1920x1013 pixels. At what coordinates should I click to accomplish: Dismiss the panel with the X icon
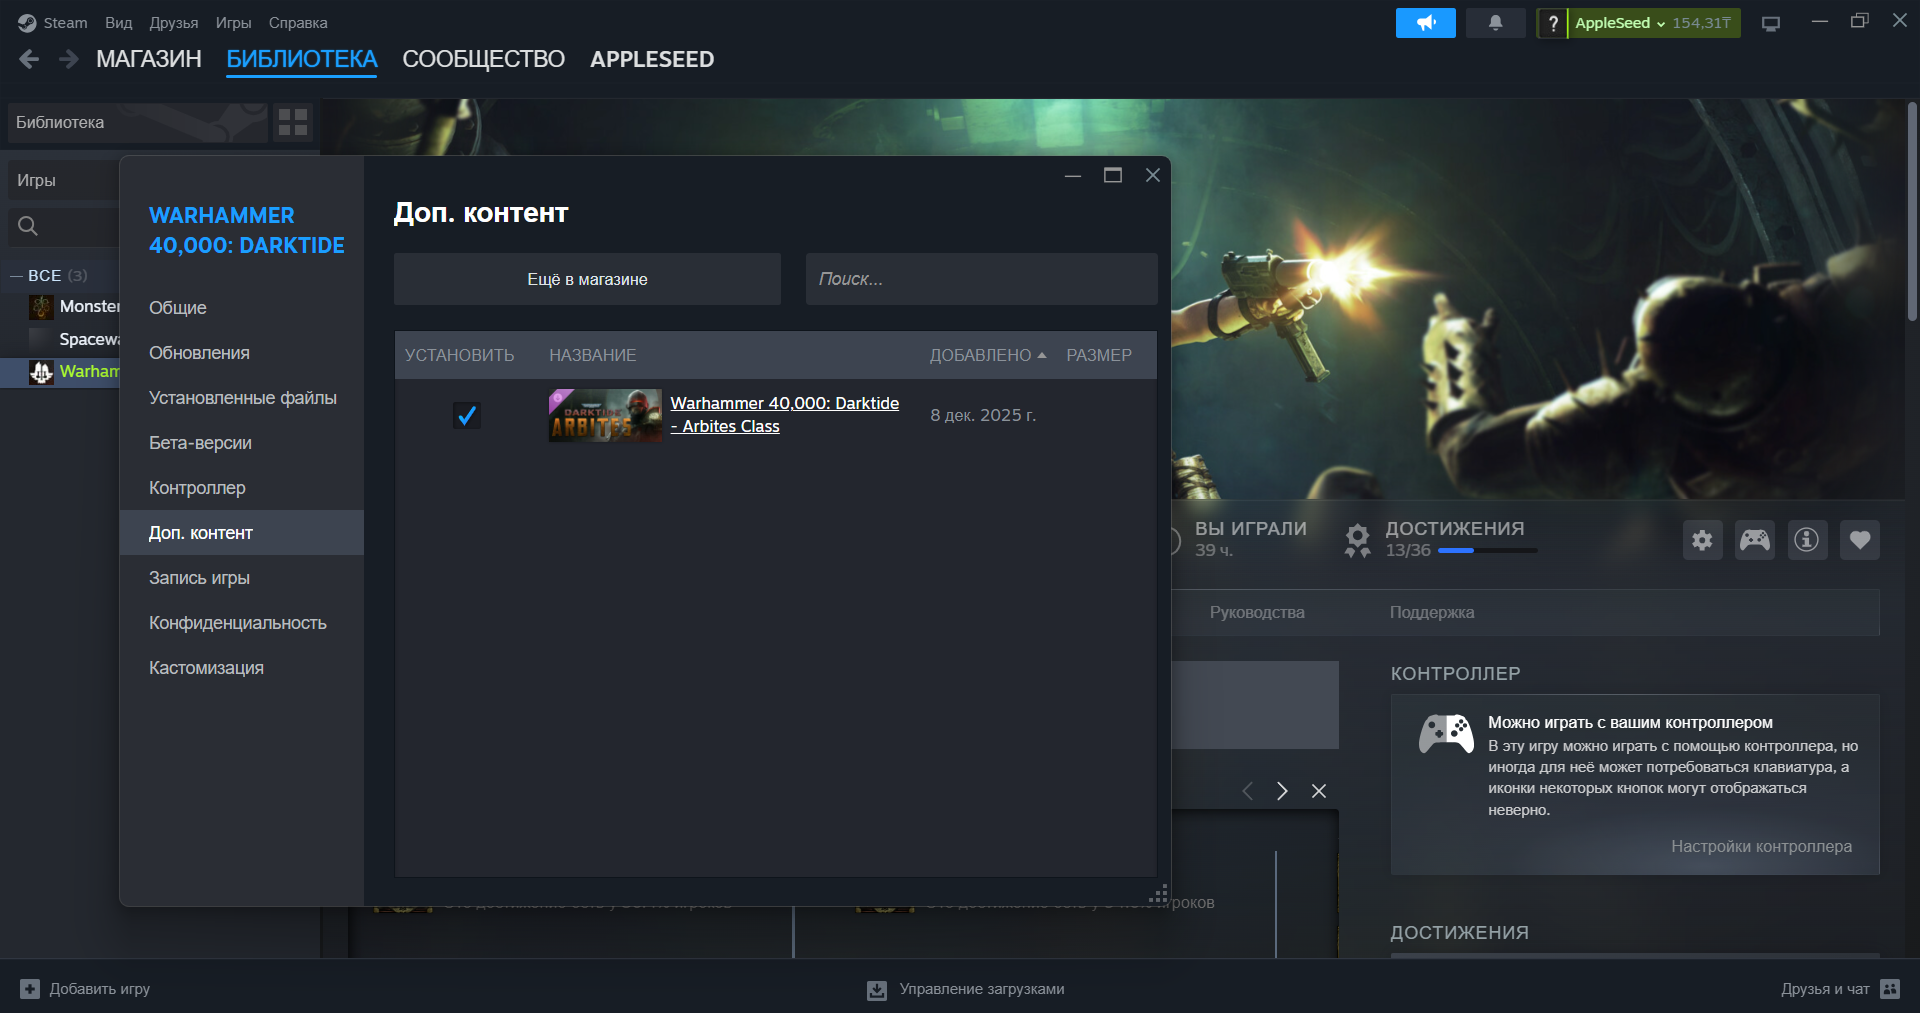click(x=1319, y=791)
